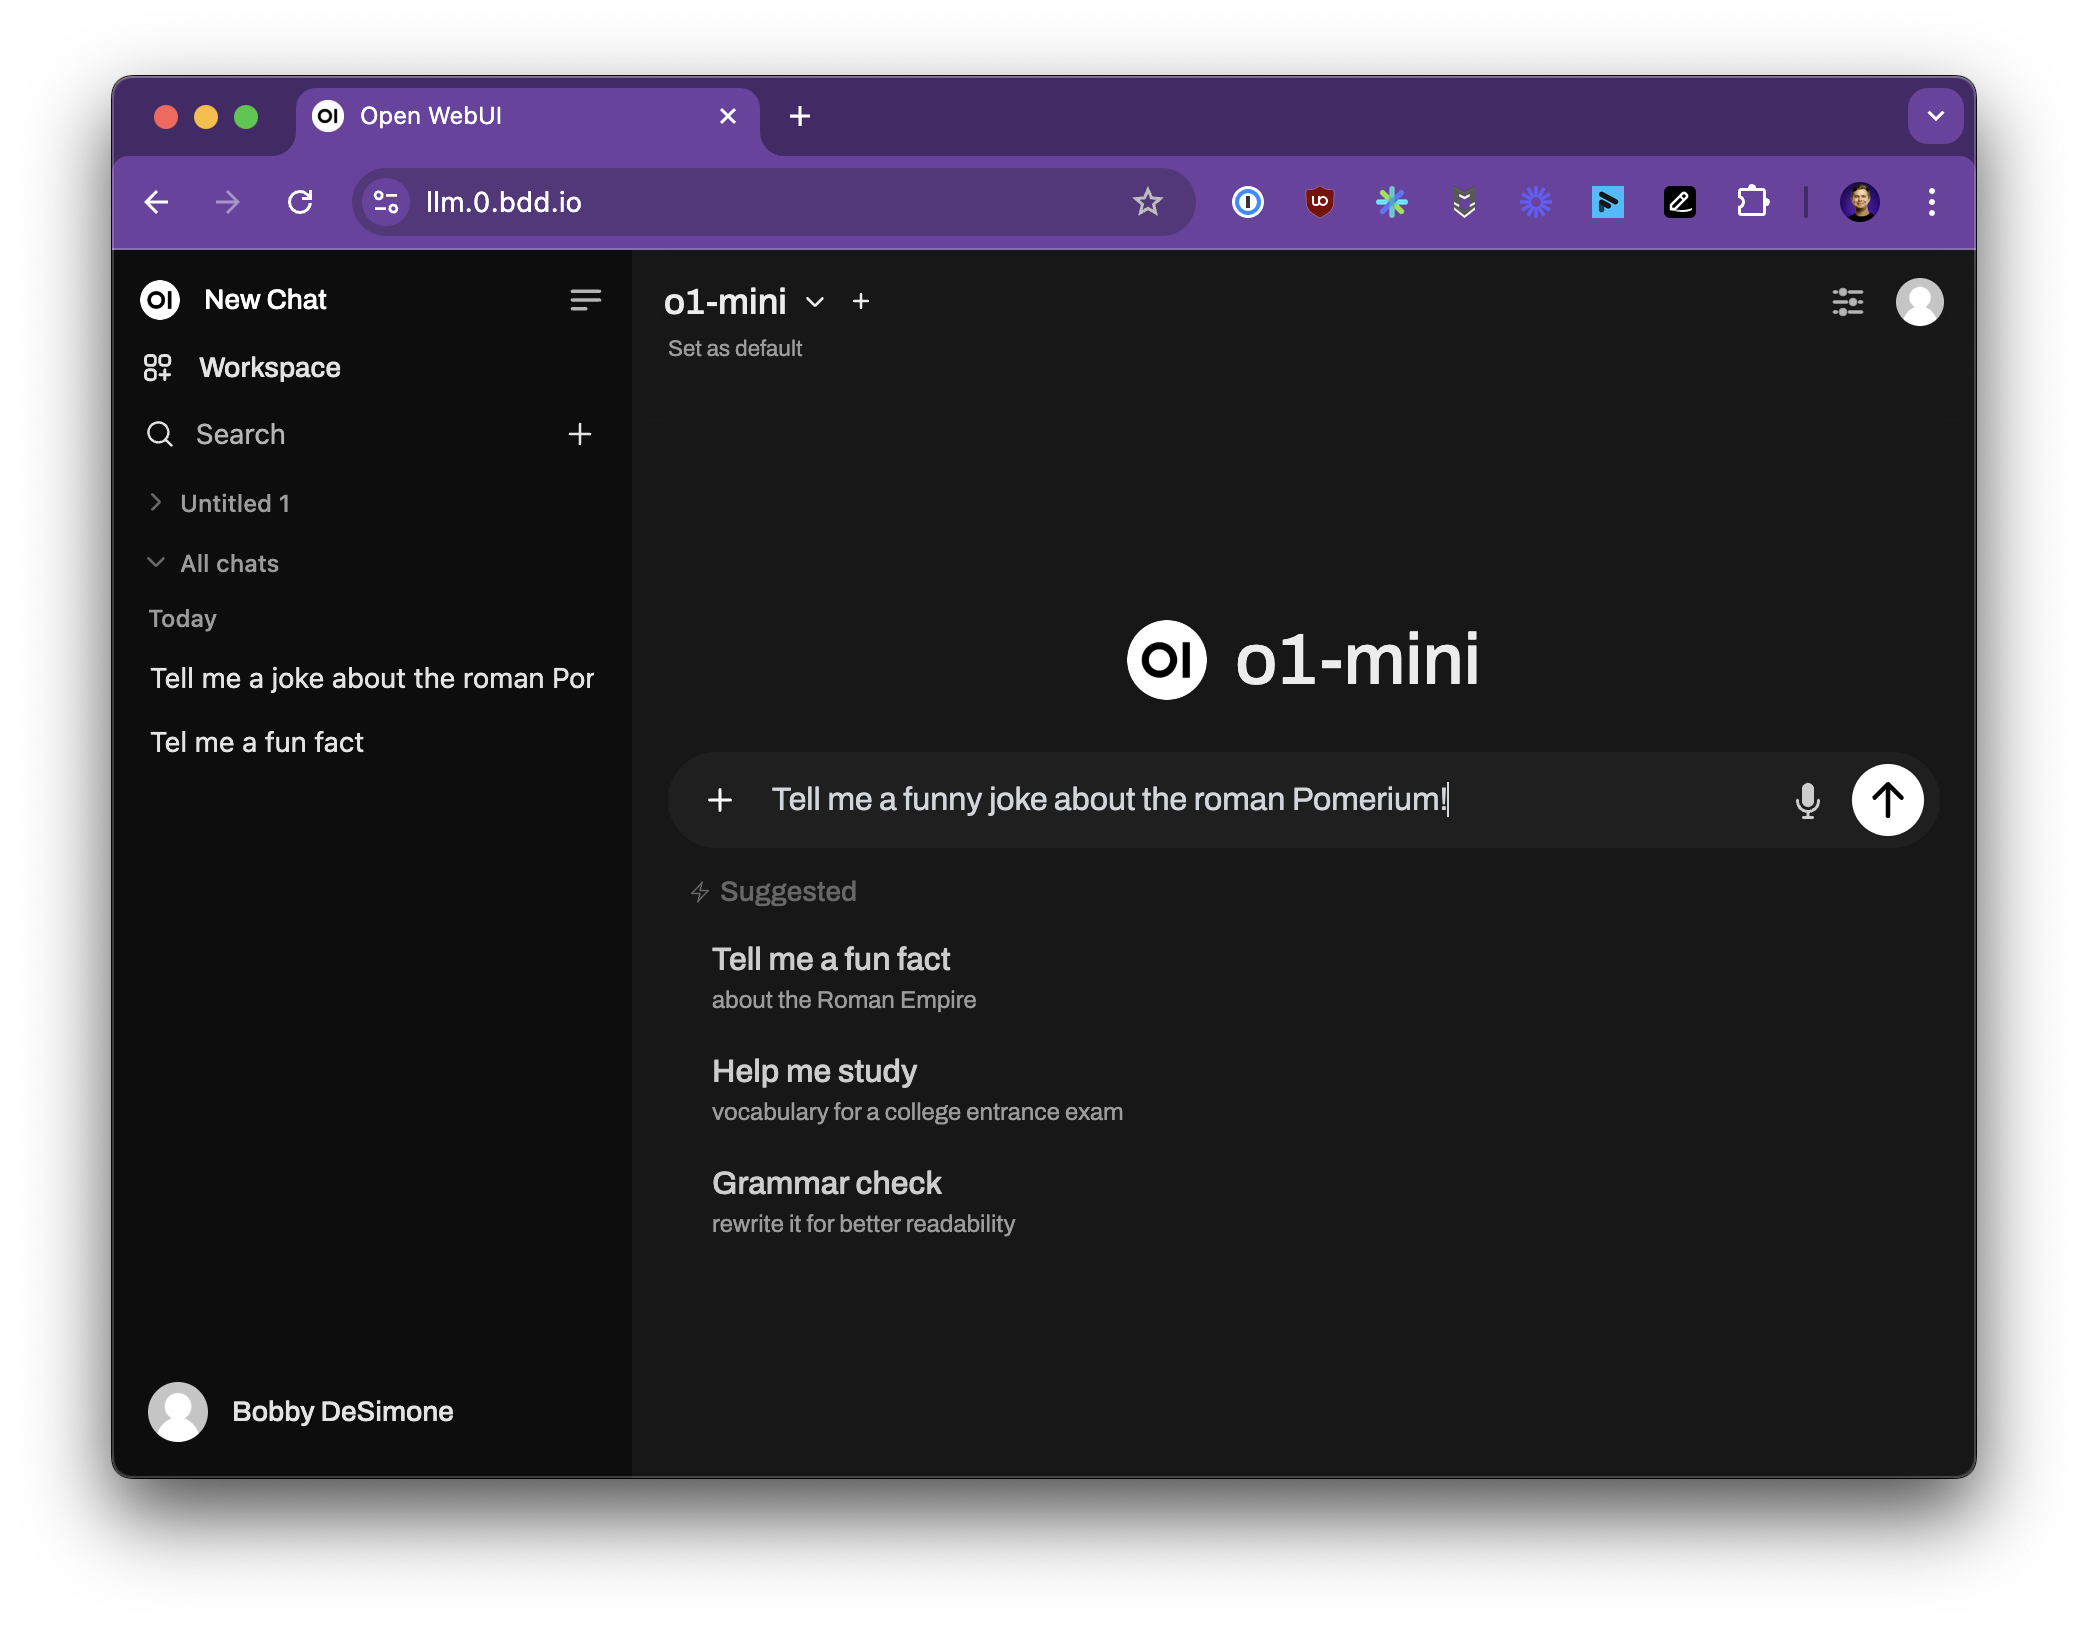Open the chat titled Tel me a fun fact
This screenshot has height=1626, width=2088.
click(257, 741)
